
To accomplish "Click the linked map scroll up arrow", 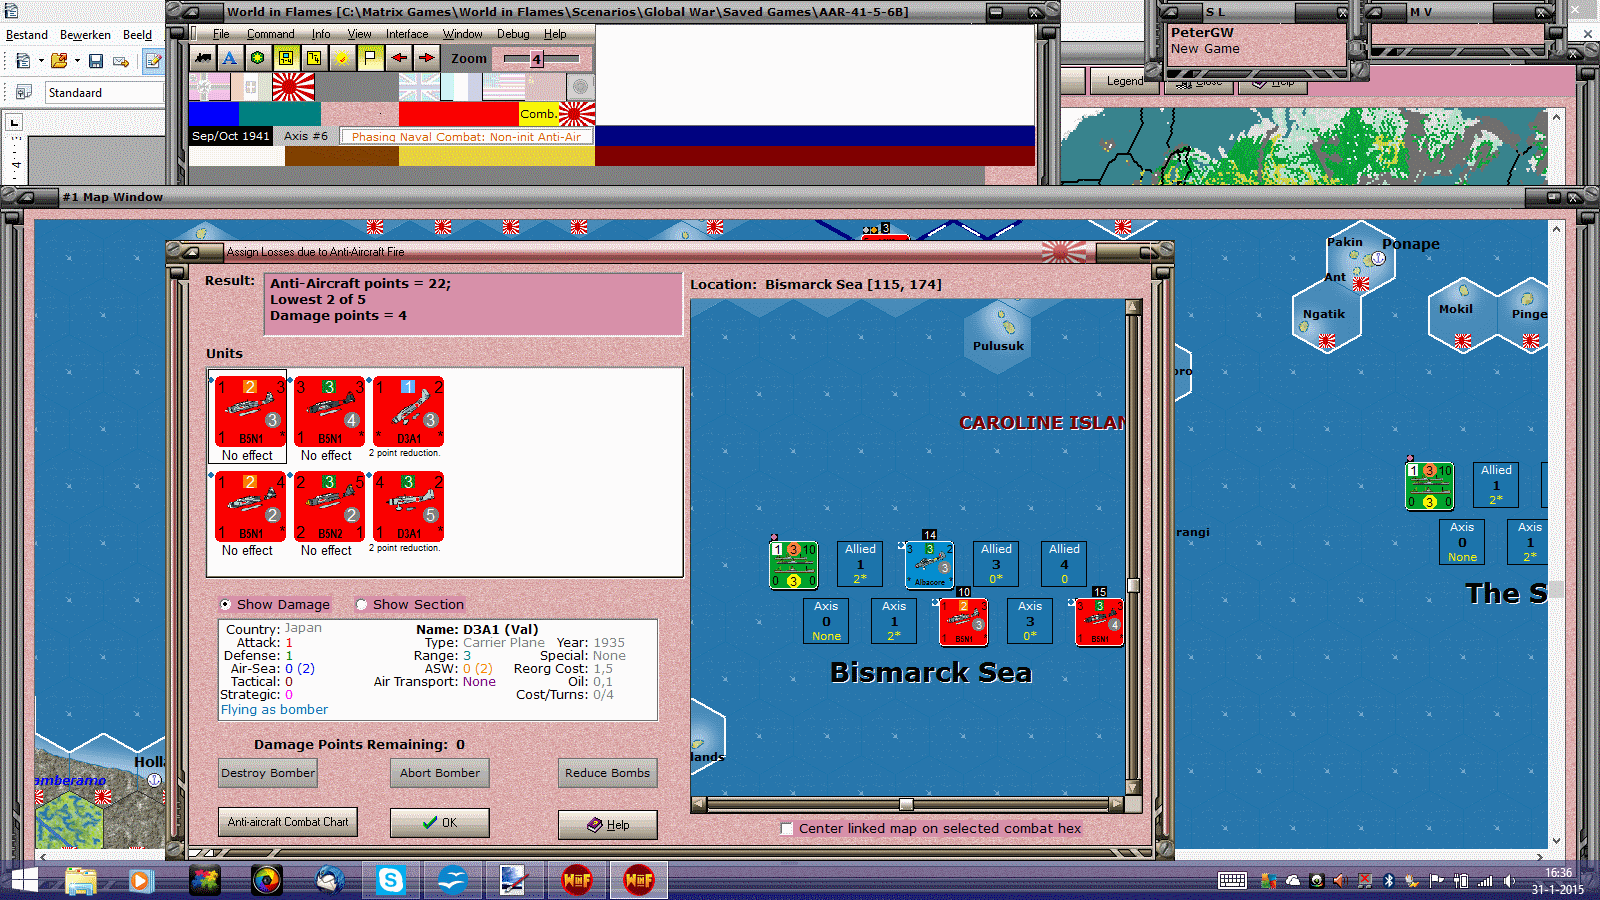I will coord(1133,307).
